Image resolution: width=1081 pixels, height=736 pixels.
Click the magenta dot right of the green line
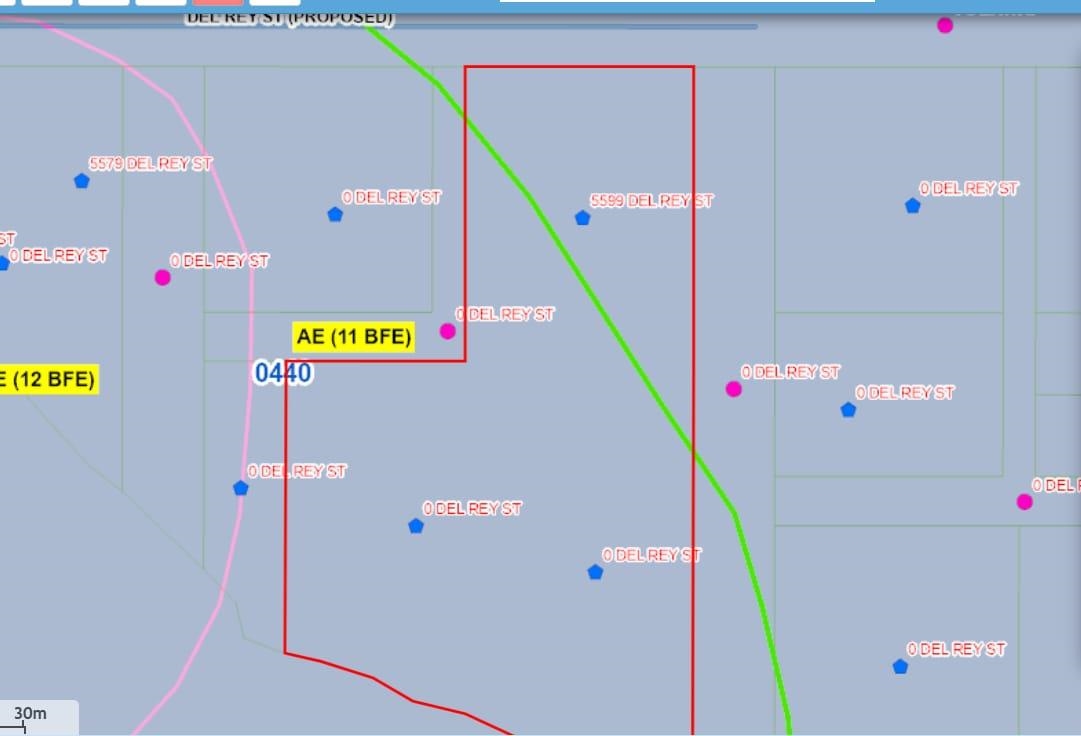(733, 389)
